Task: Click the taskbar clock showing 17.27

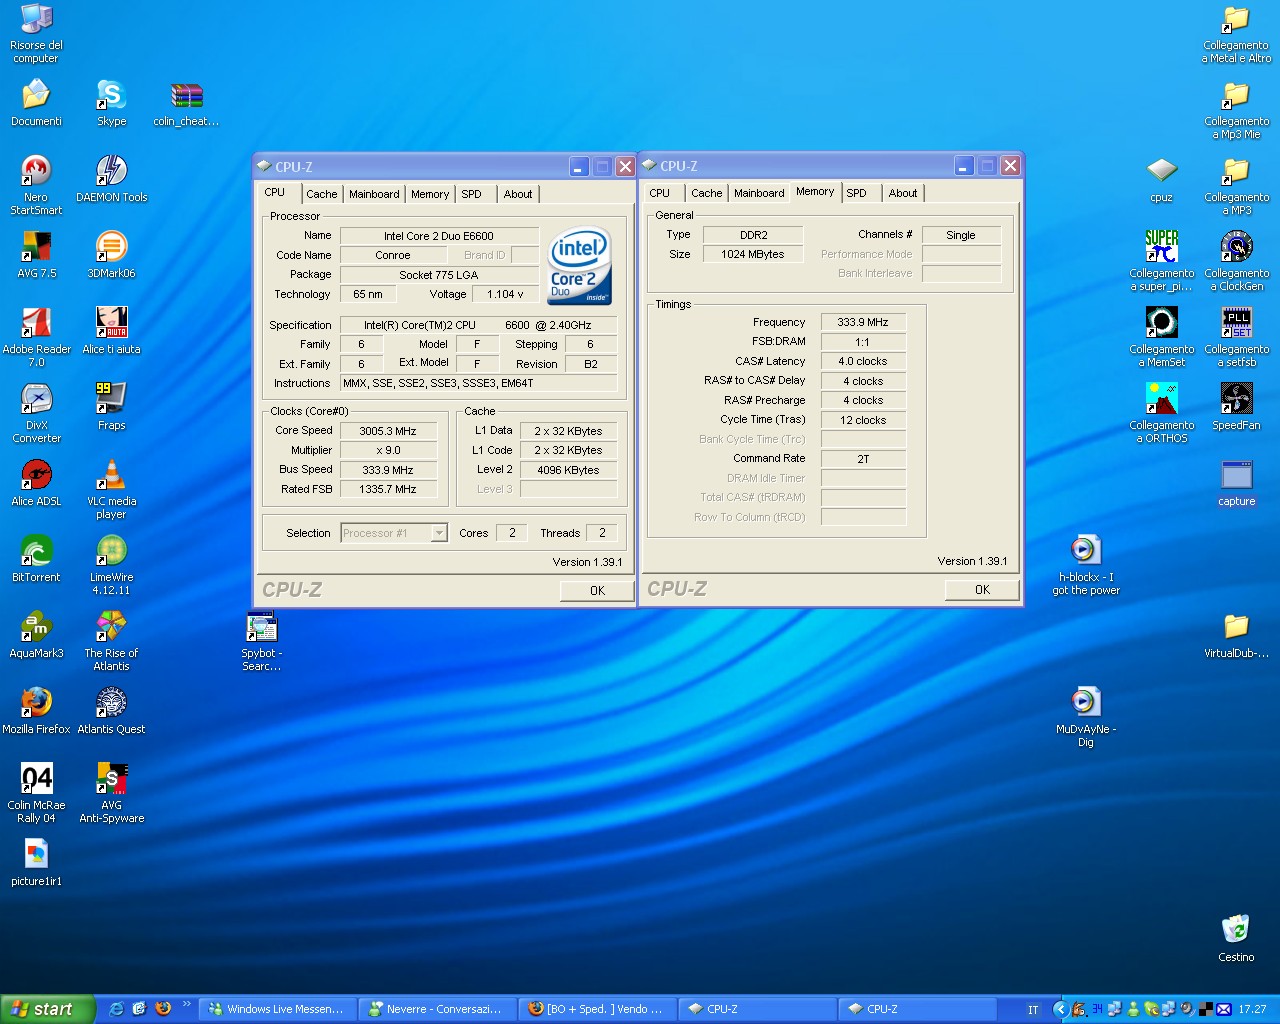Action: click(1252, 1010)
